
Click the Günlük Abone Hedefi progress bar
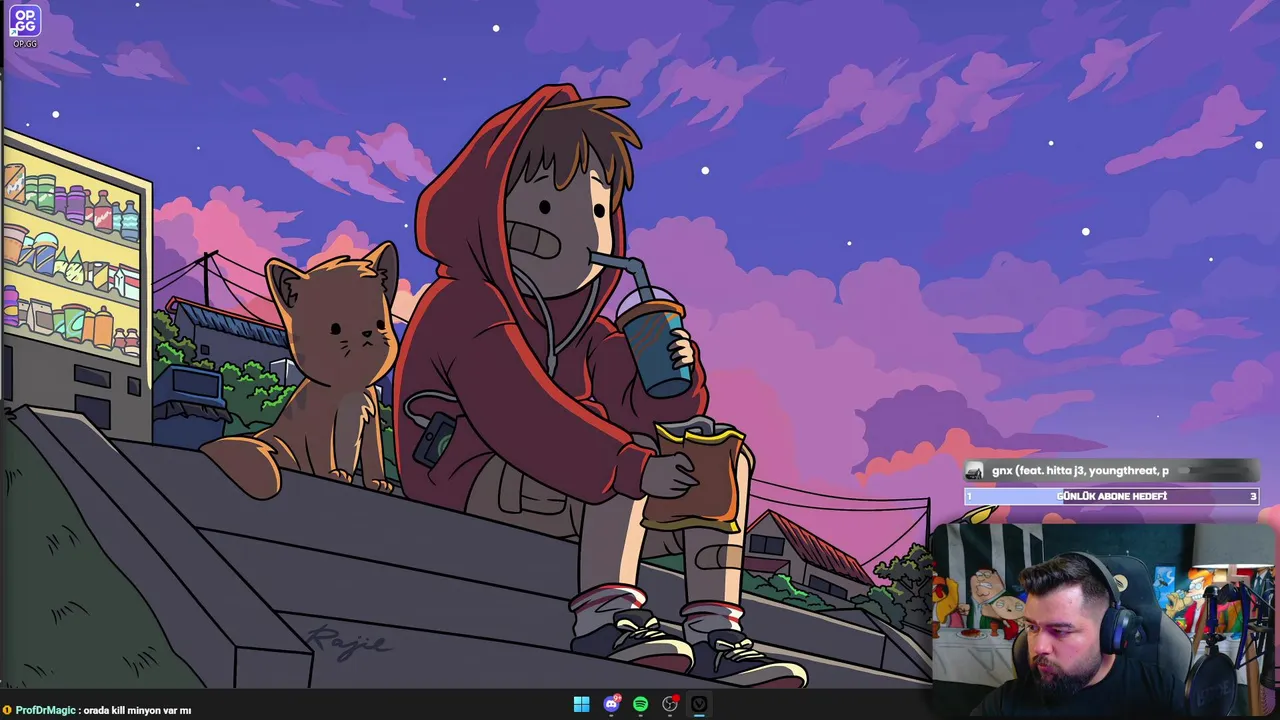[1111, 496]
